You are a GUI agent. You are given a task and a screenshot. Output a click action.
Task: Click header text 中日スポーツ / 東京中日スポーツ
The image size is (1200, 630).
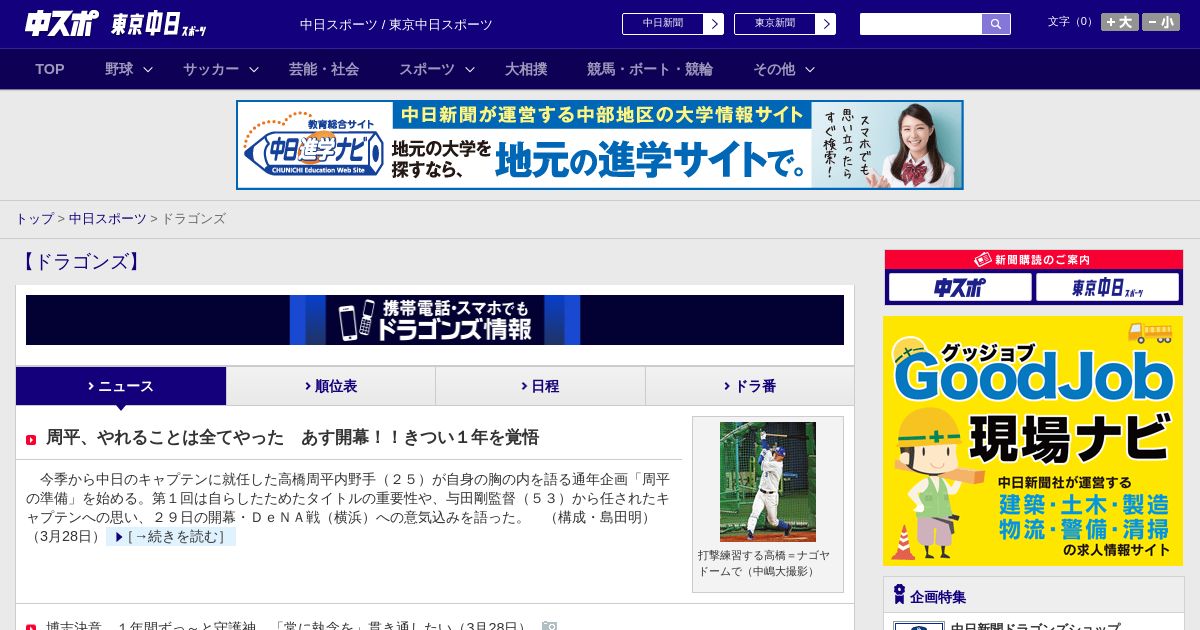click(396, 24)
